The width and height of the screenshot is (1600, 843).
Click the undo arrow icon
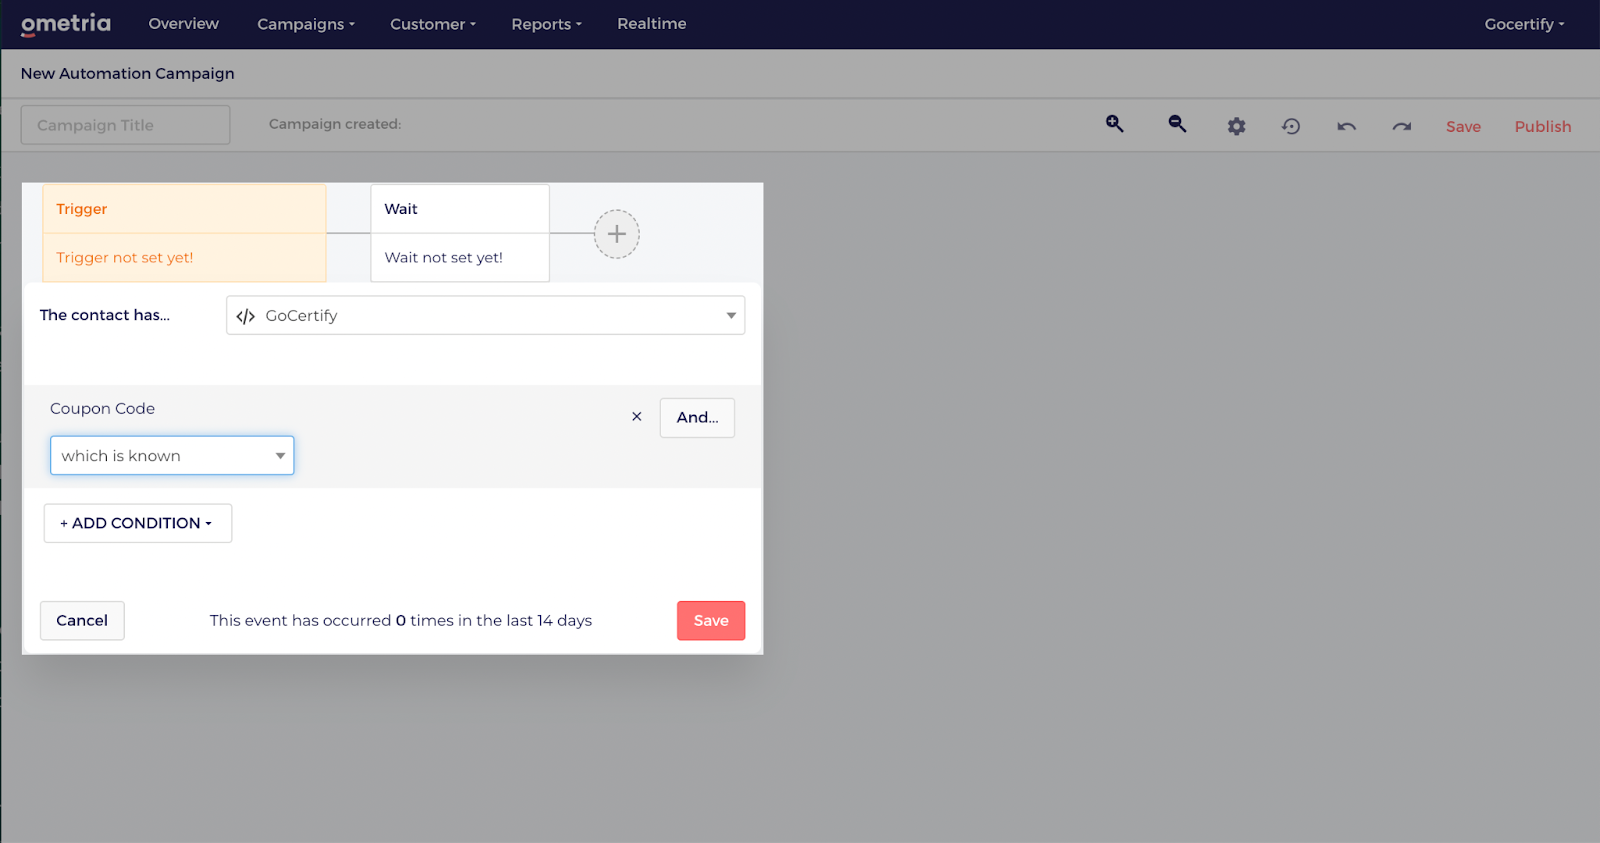(x=1346, y=126)
